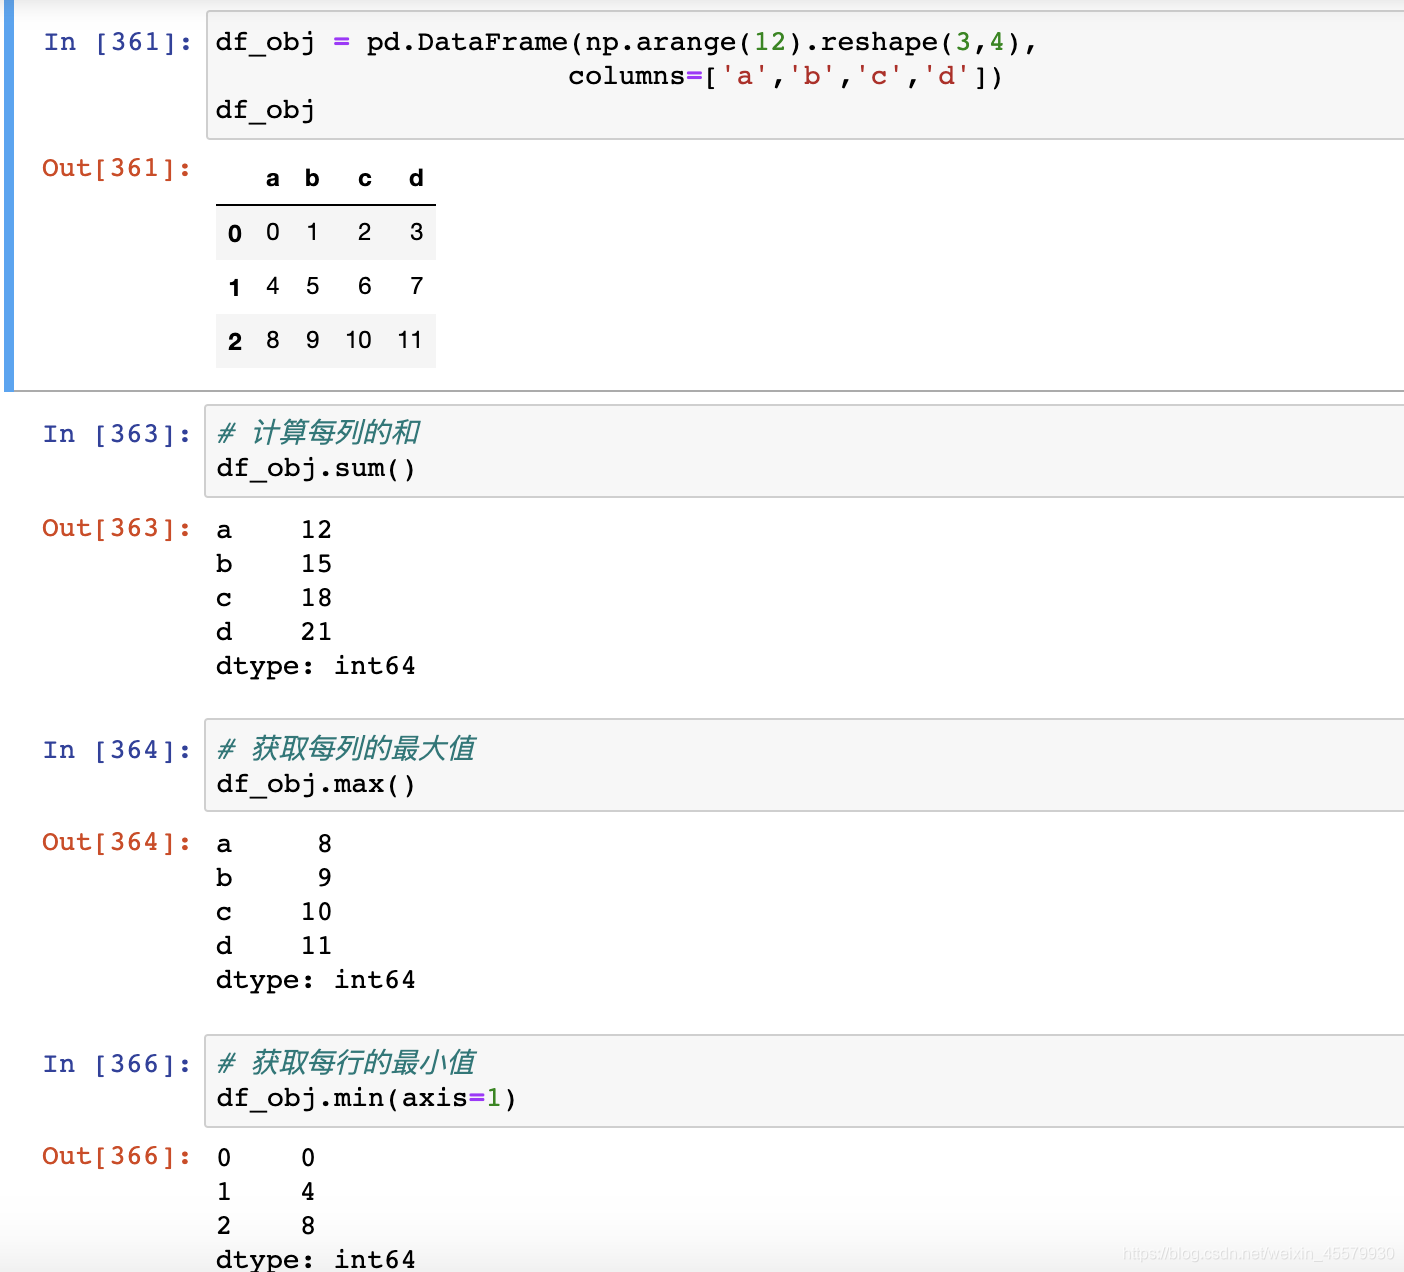Viewport: 1404px width, 1272px height.
Task: Click the table cell with value 3
Action: click(416, 232)
